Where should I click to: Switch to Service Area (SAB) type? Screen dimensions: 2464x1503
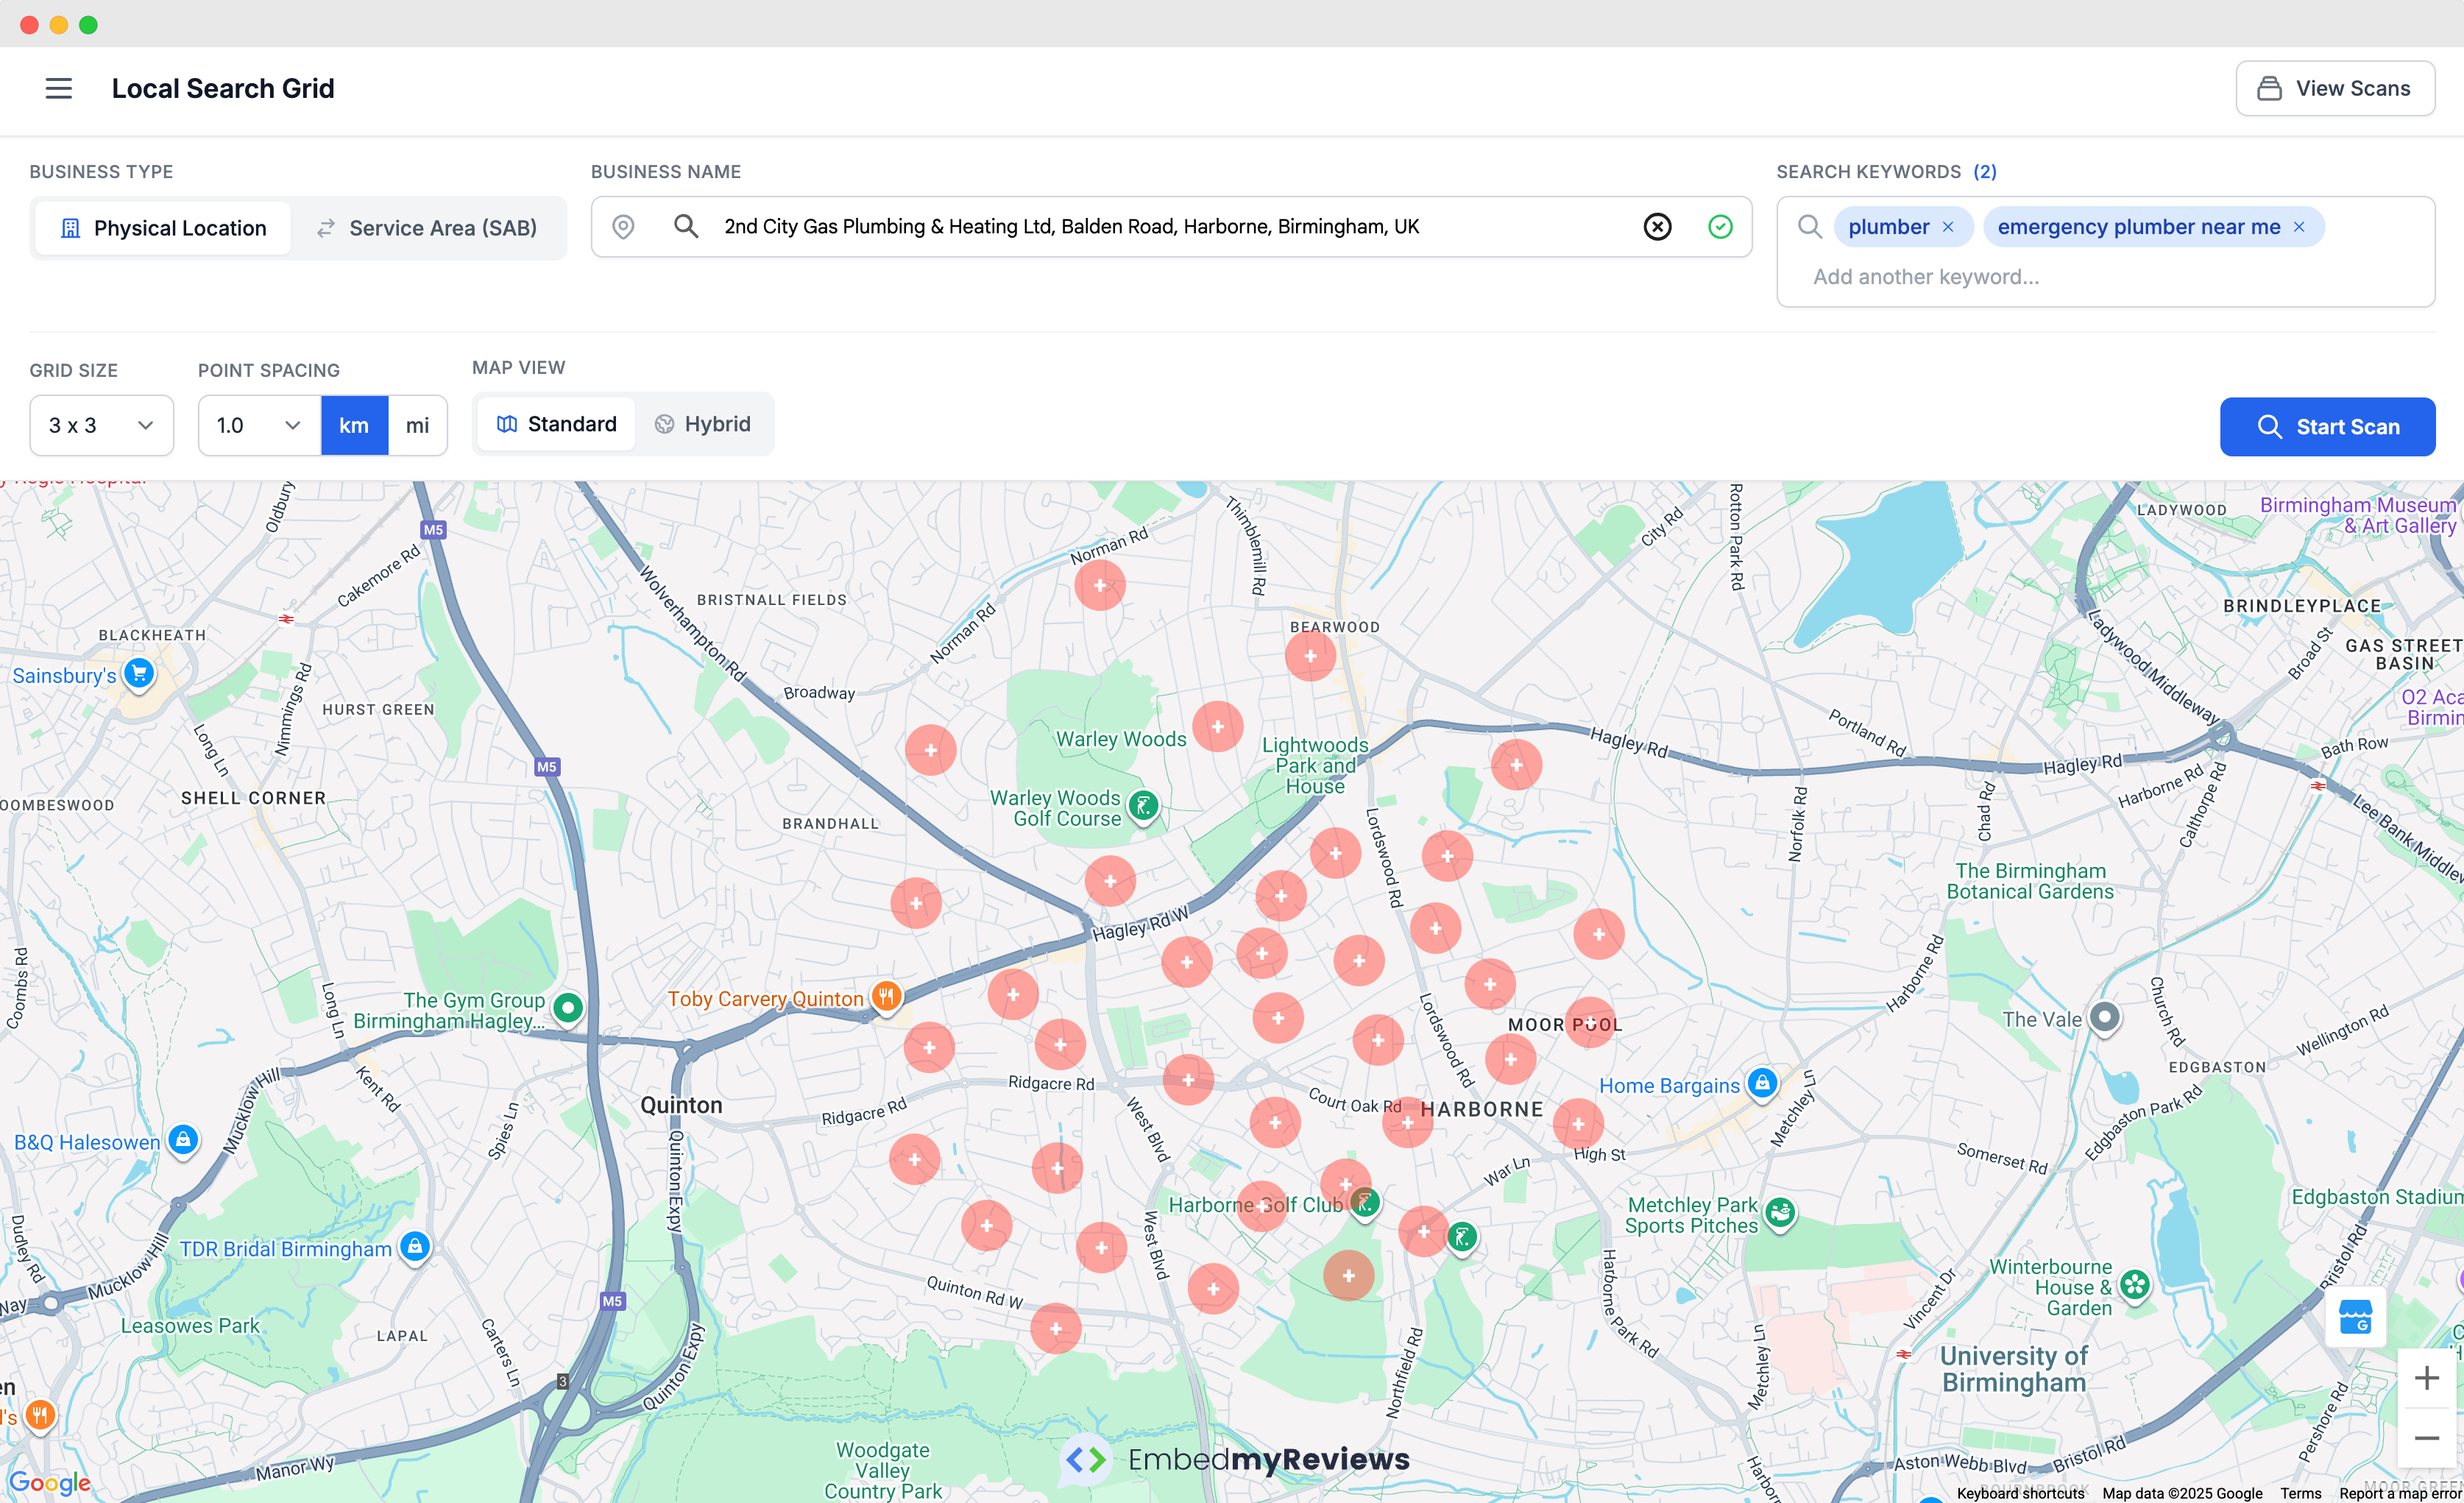[427, 228]
